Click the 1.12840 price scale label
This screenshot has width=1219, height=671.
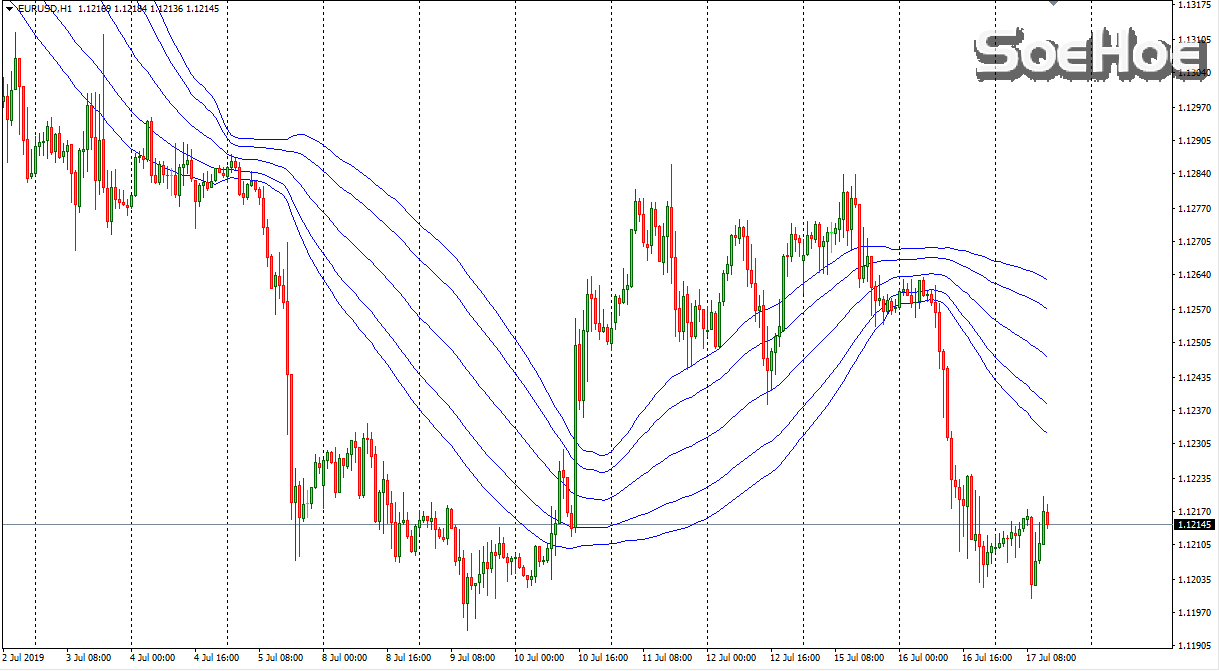point(1194,174)
